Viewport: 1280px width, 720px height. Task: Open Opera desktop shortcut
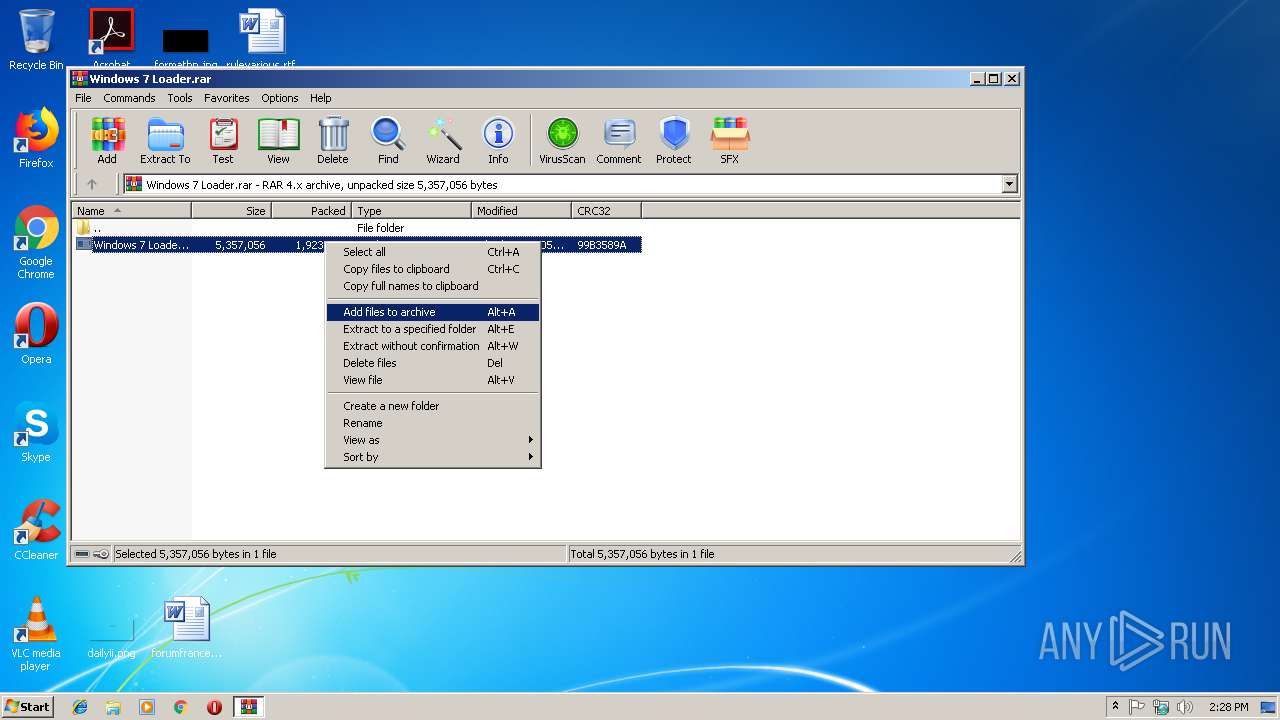36,334
